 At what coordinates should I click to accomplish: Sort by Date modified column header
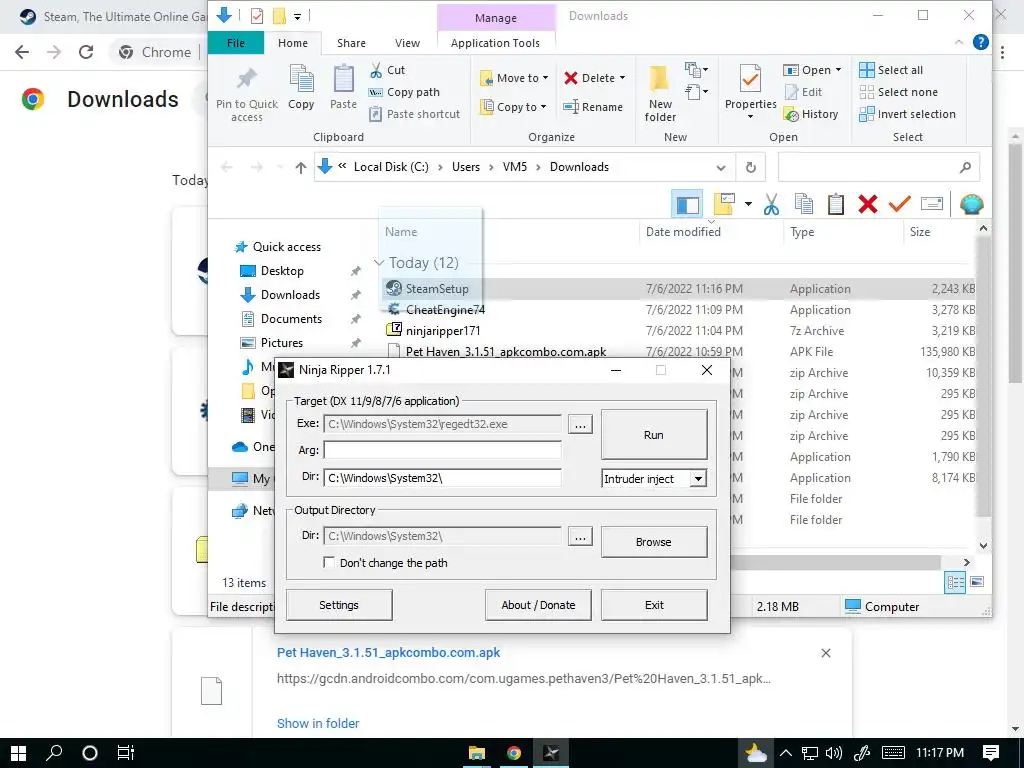click(x=683, y=232)
